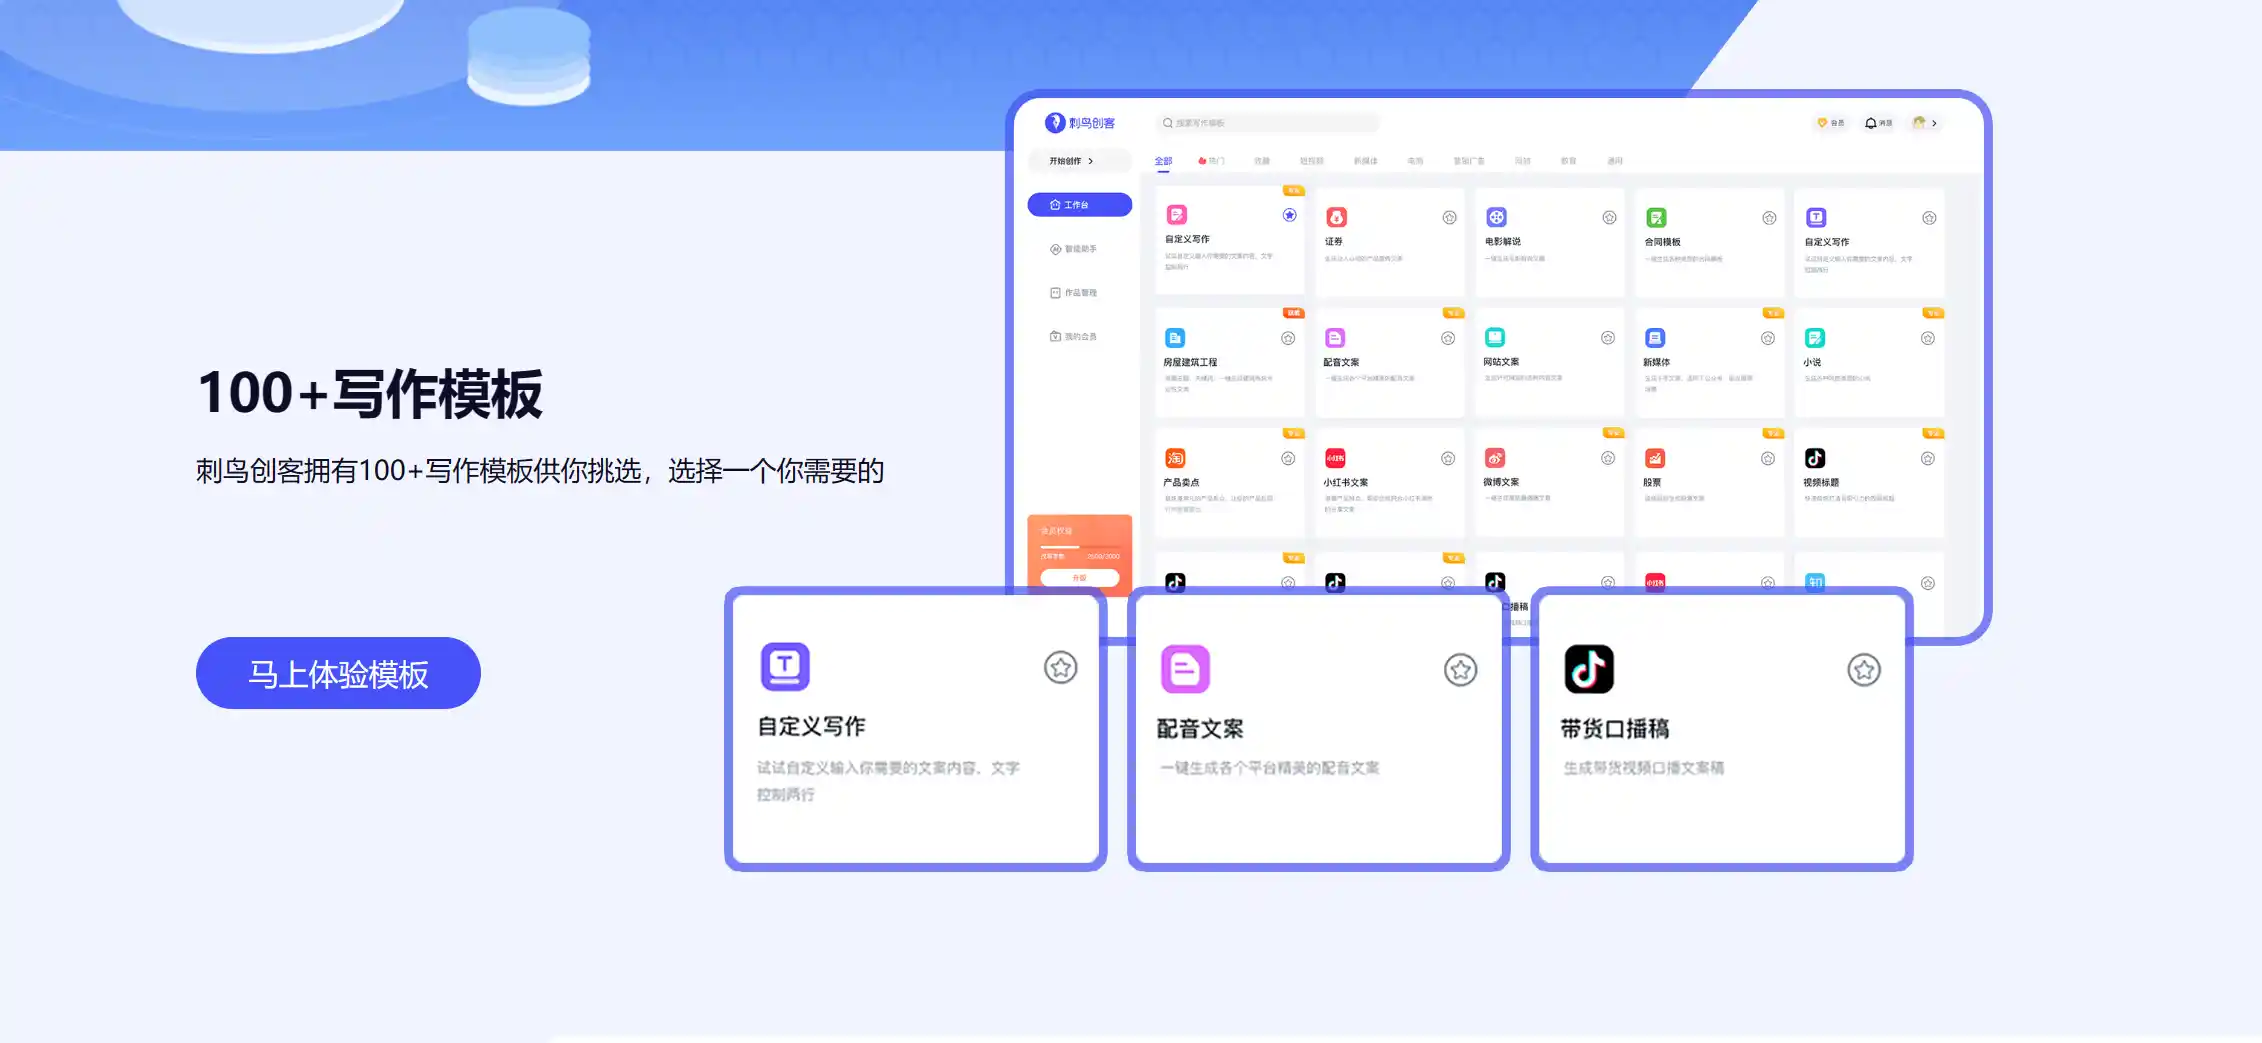Toggle the star on 带货口播稿 card
This screenshot has width=2262, height=1043.
[x=1864, y=670]
